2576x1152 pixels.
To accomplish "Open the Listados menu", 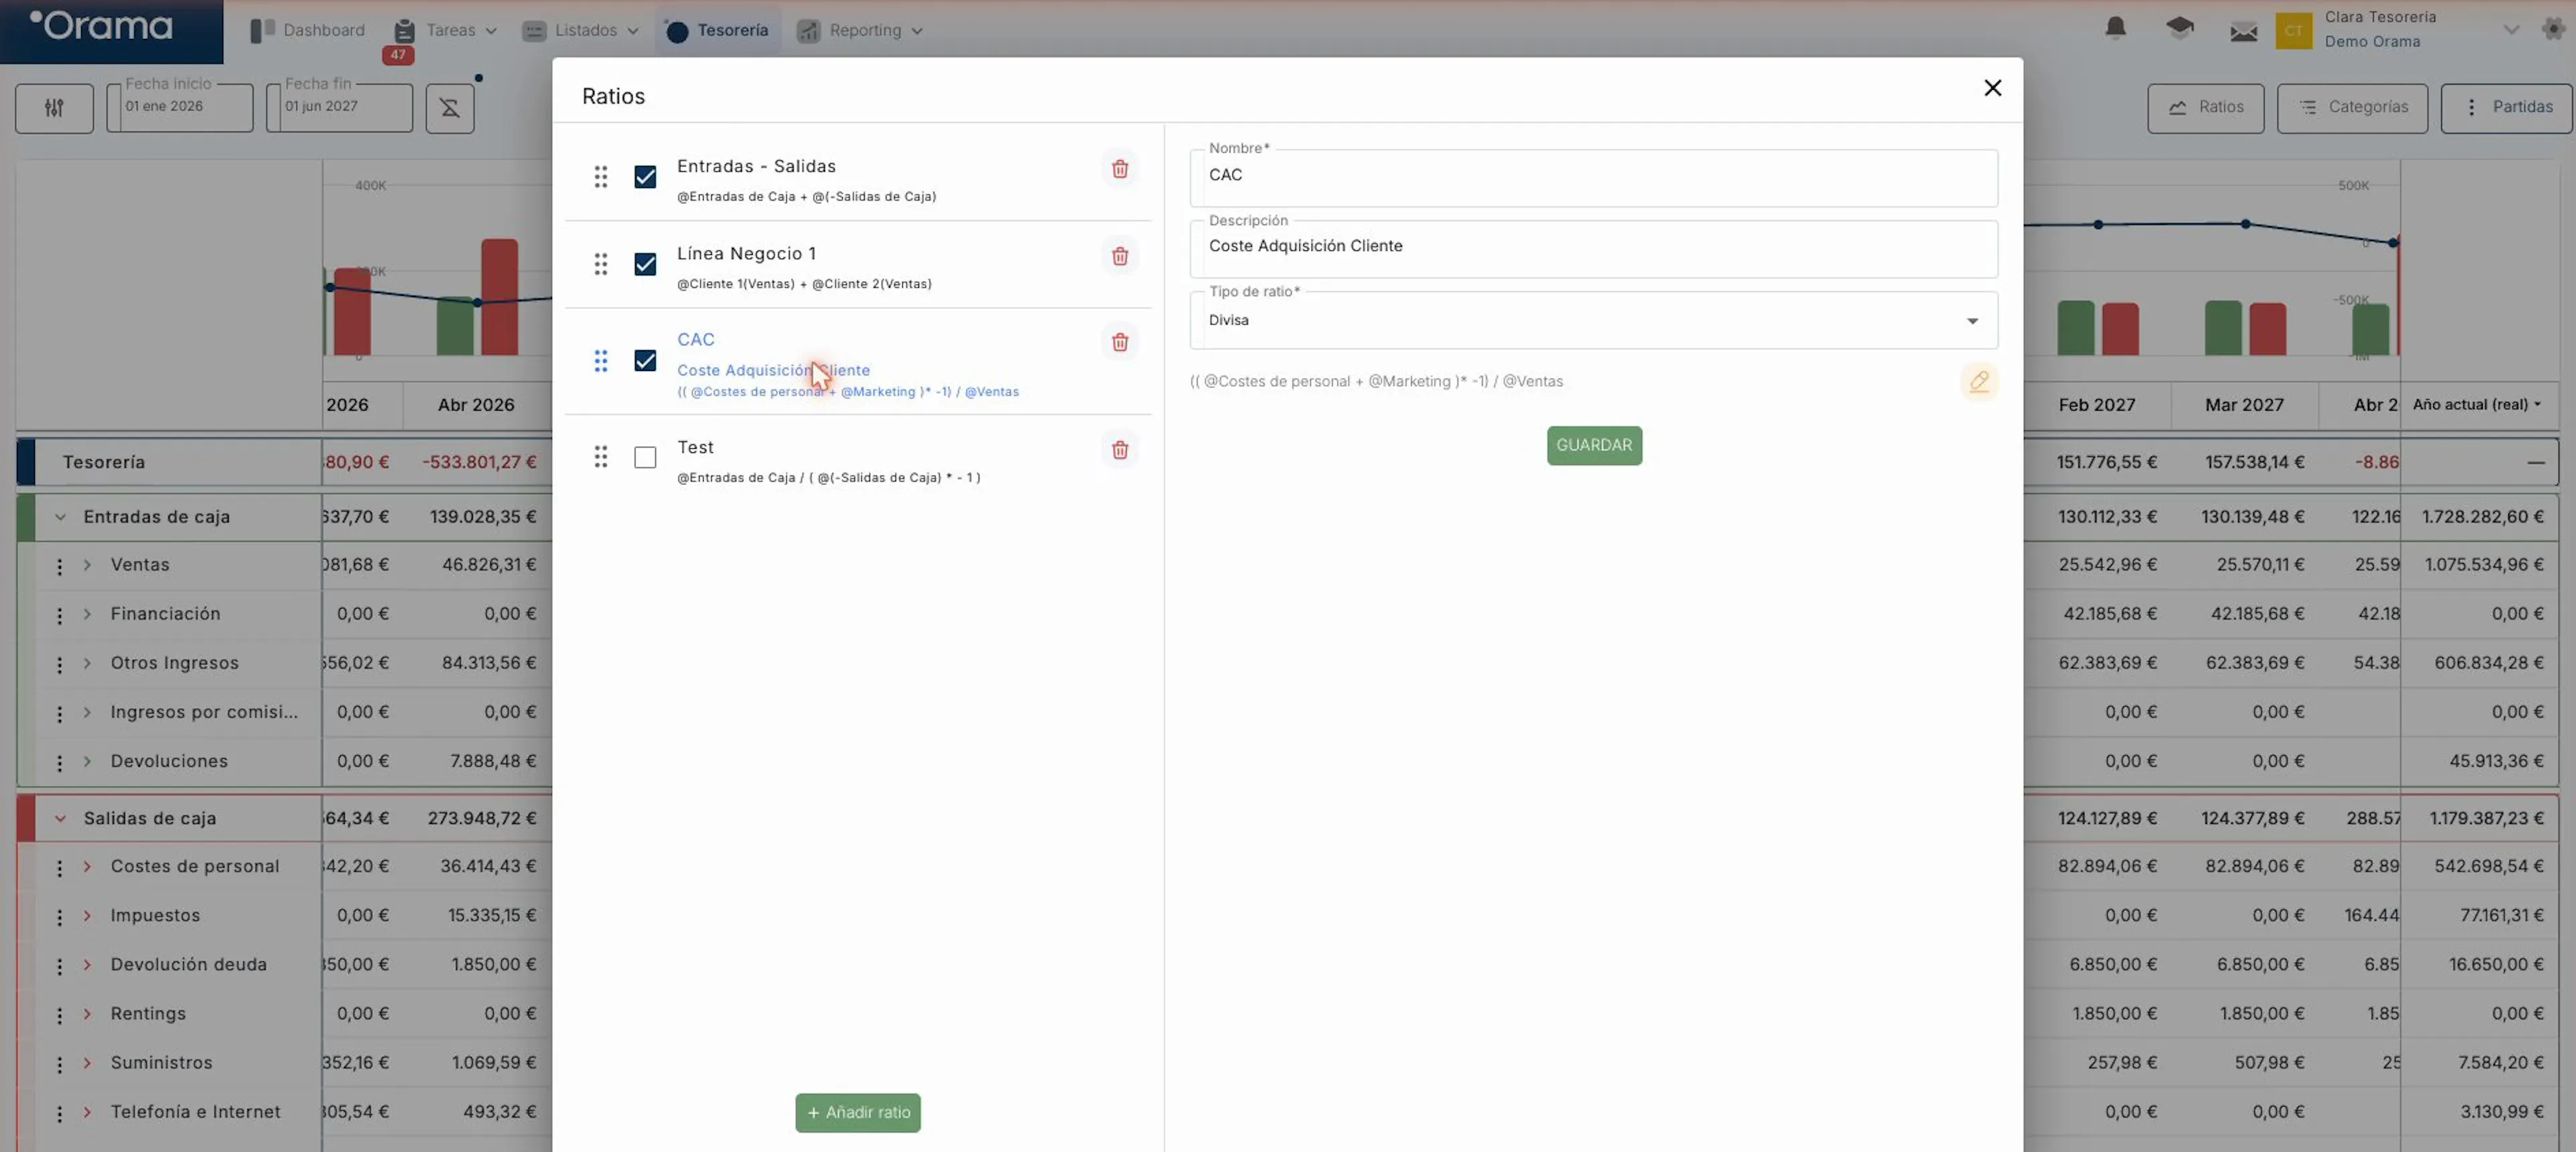I will coord(581,30).
